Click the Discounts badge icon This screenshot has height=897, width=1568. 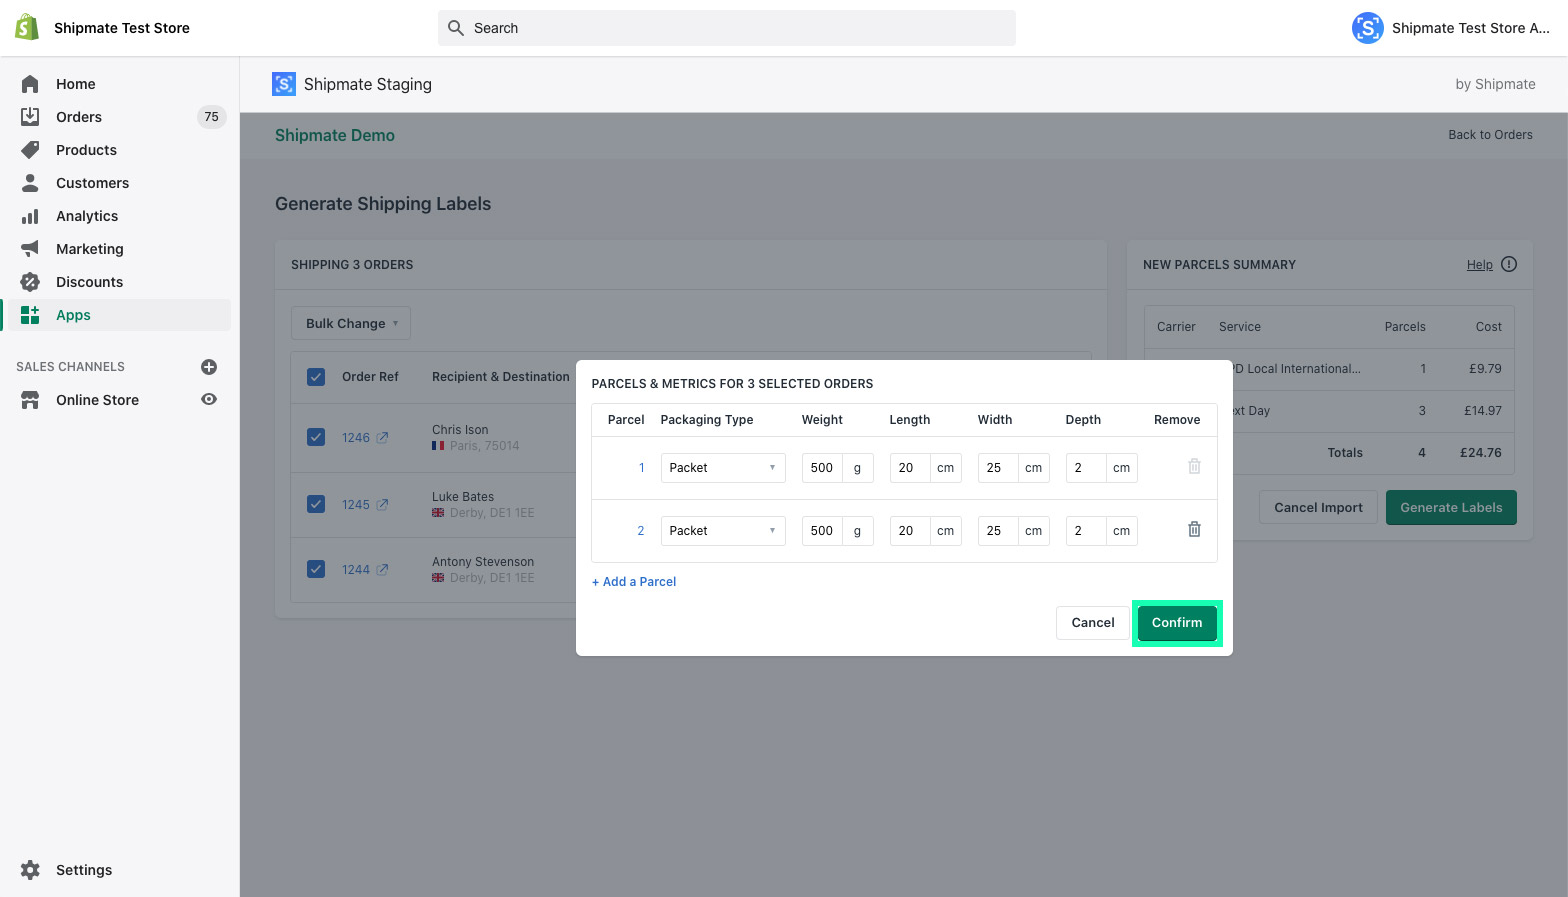coord(30,282)
